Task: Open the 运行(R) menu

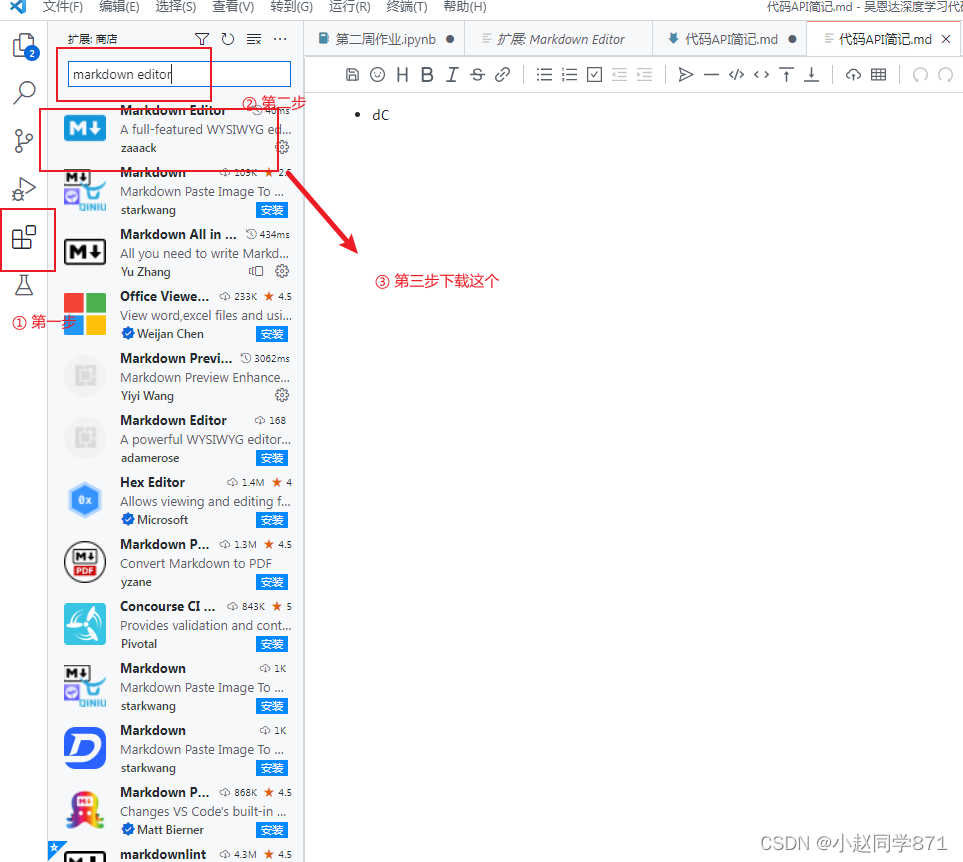Action: click(x=349, y=7)
